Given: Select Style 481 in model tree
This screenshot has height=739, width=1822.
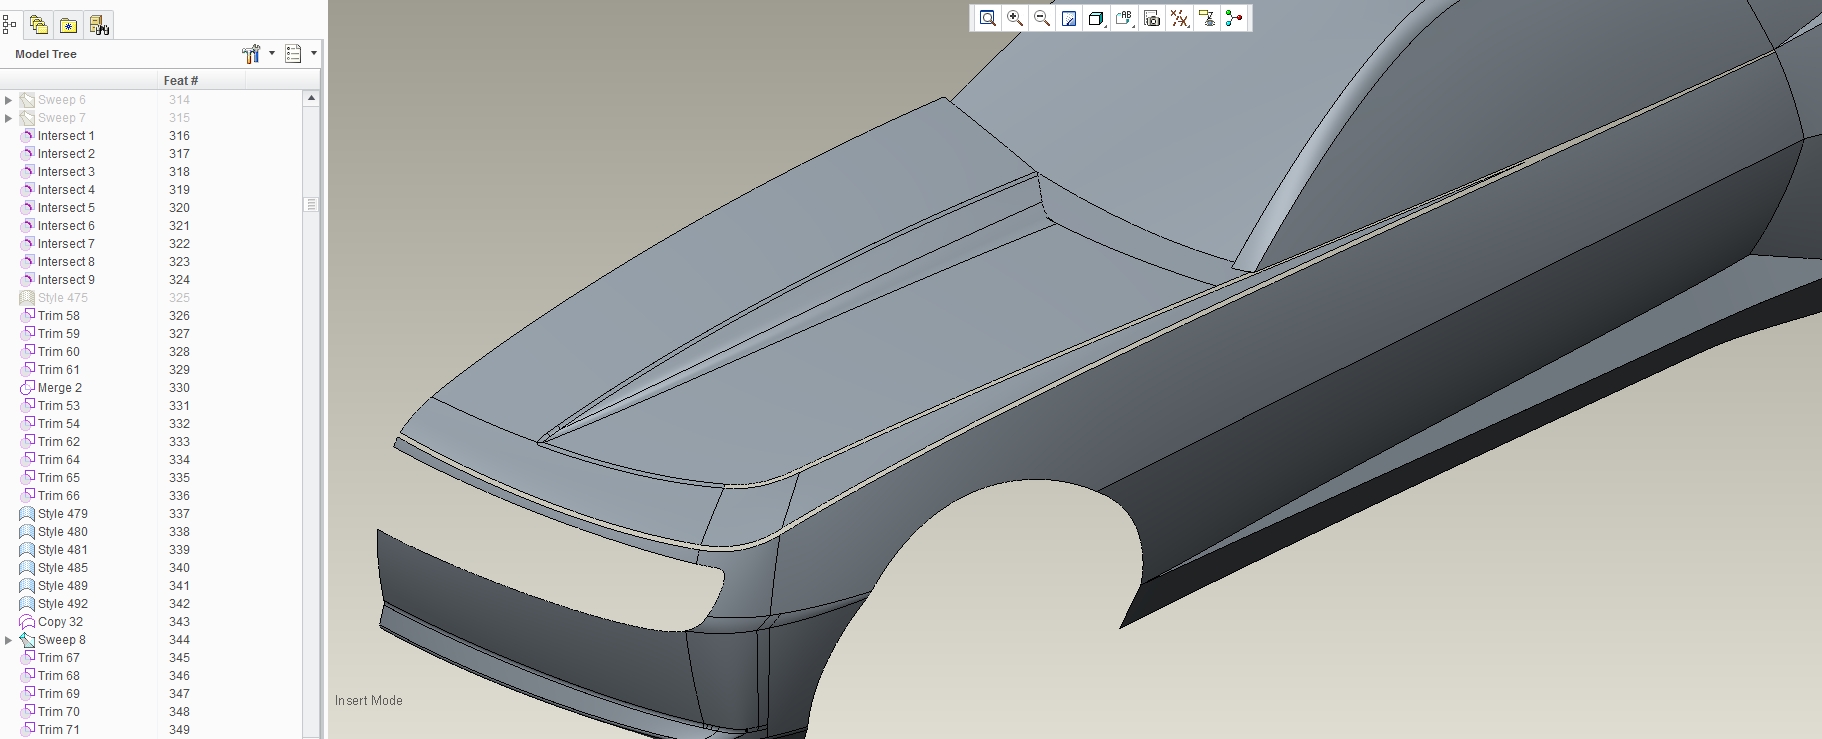Looking at the screenshot, I should [63, 550].
